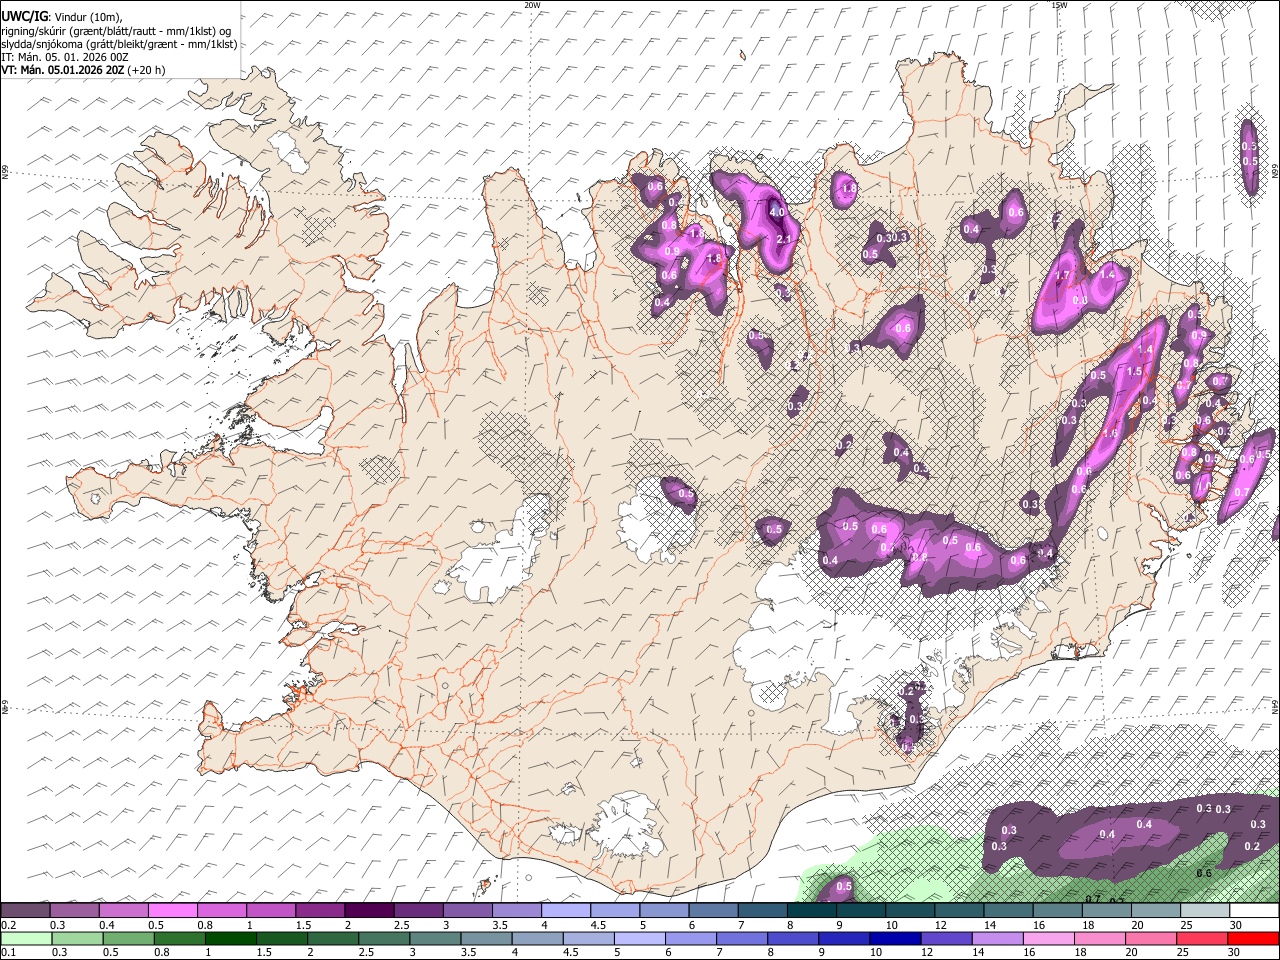Click the '4.5' label under the snow scale
Viewport: 1280px width, 960px height.
coord(598,925)
